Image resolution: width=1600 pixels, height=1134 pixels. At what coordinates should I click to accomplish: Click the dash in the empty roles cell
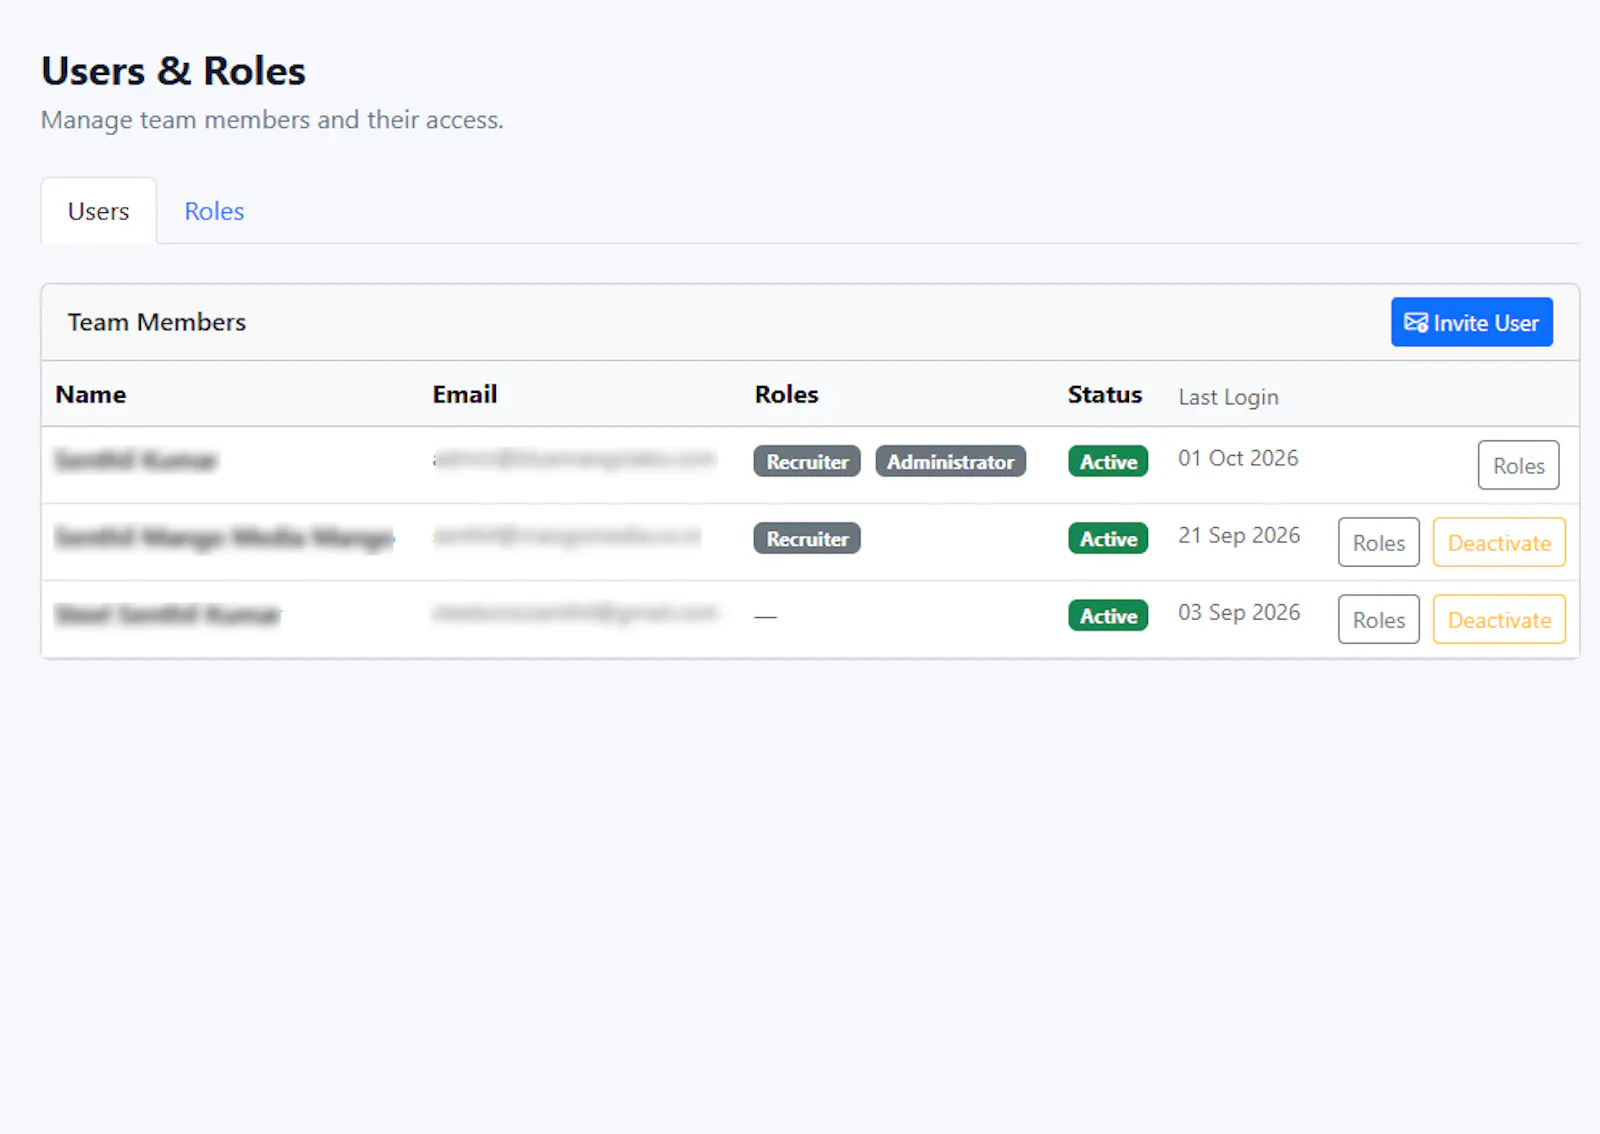tap(765, 617)
